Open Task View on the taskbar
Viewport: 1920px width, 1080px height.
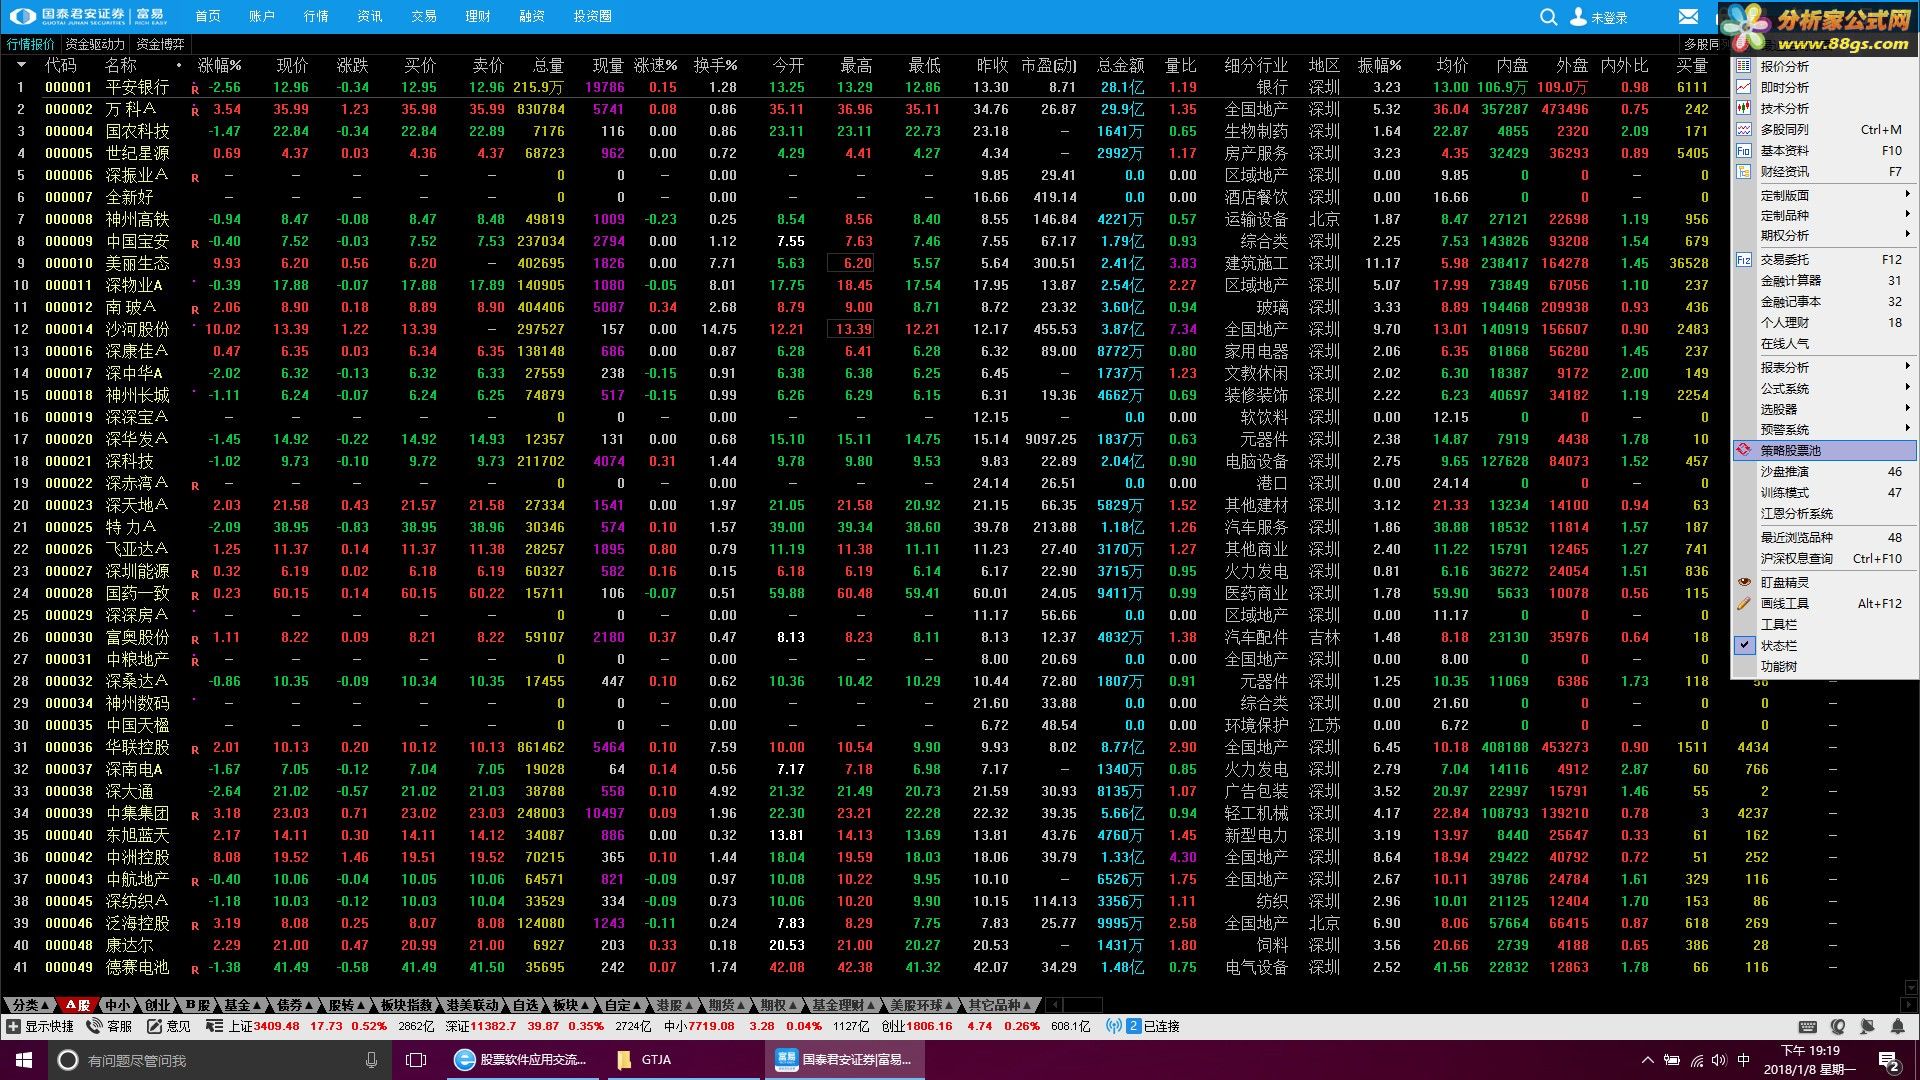(x=416, y=1060)
